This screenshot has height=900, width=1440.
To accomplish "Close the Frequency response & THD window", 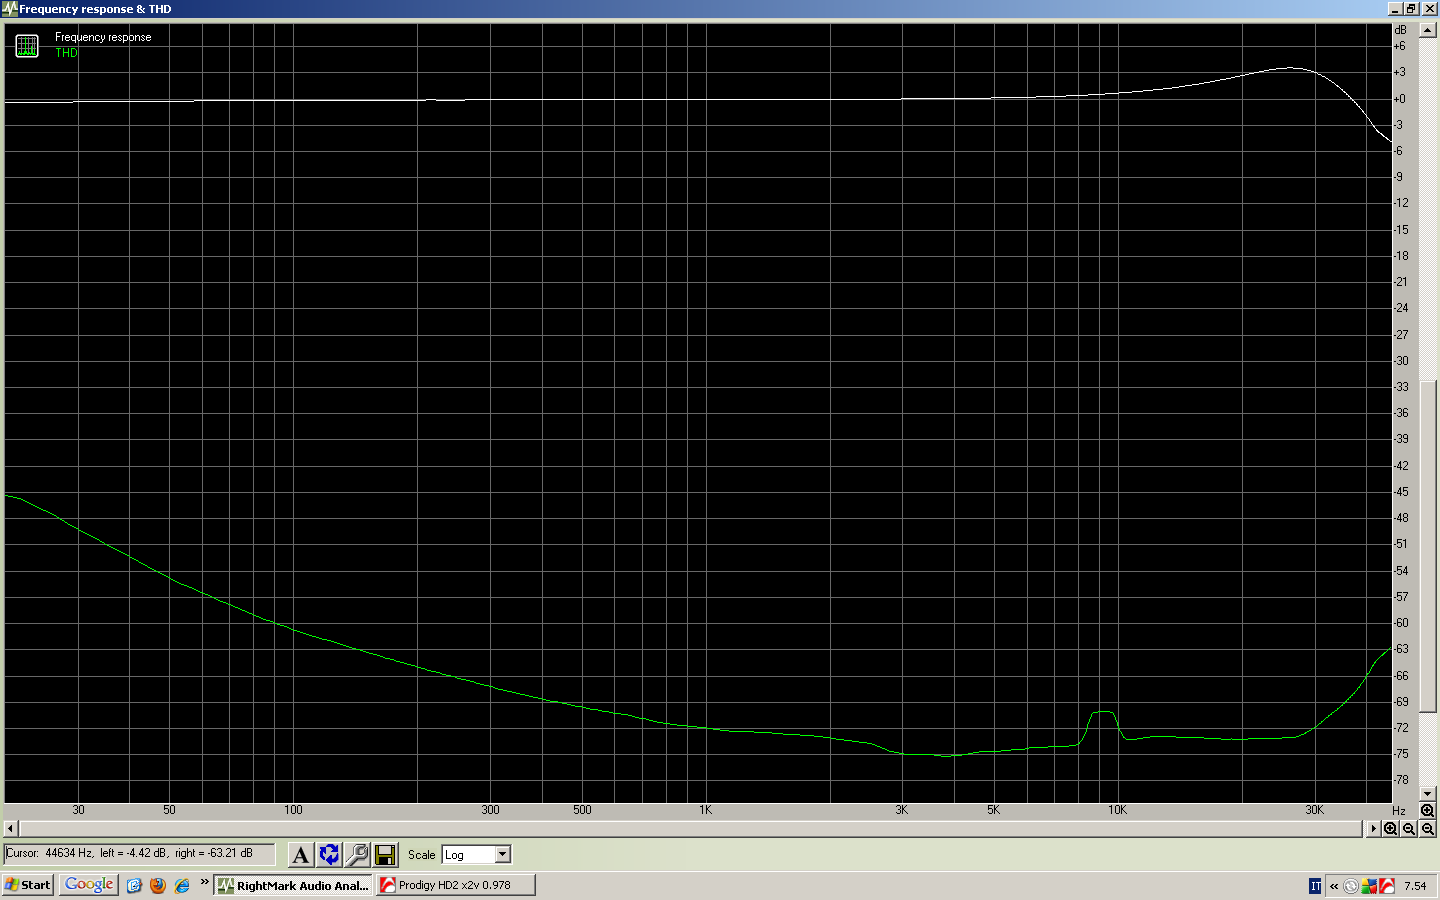I will [x=1429, y=9].
